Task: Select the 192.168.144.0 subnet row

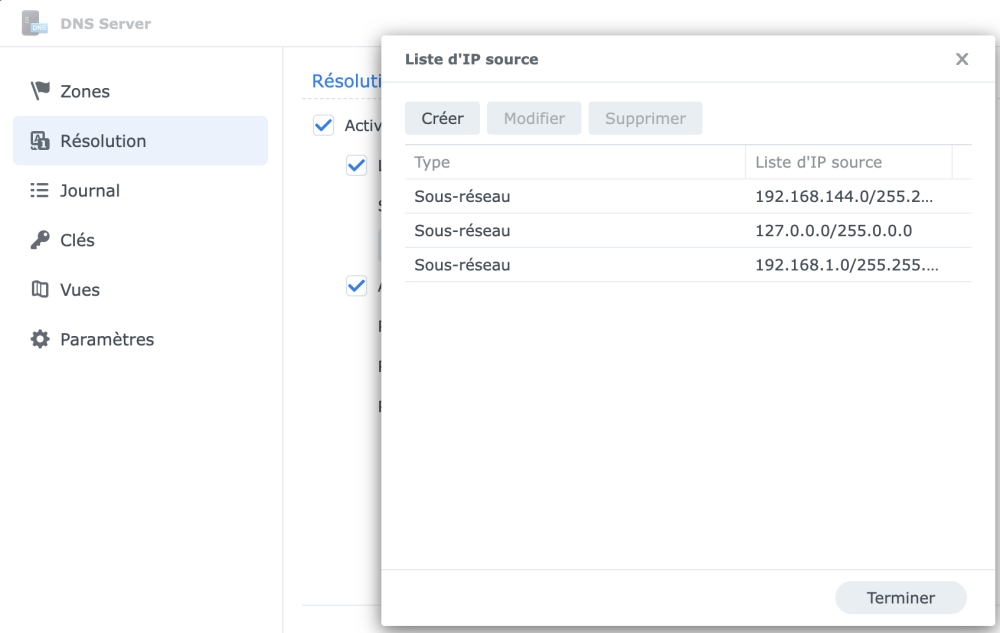Action: (688, 196)
